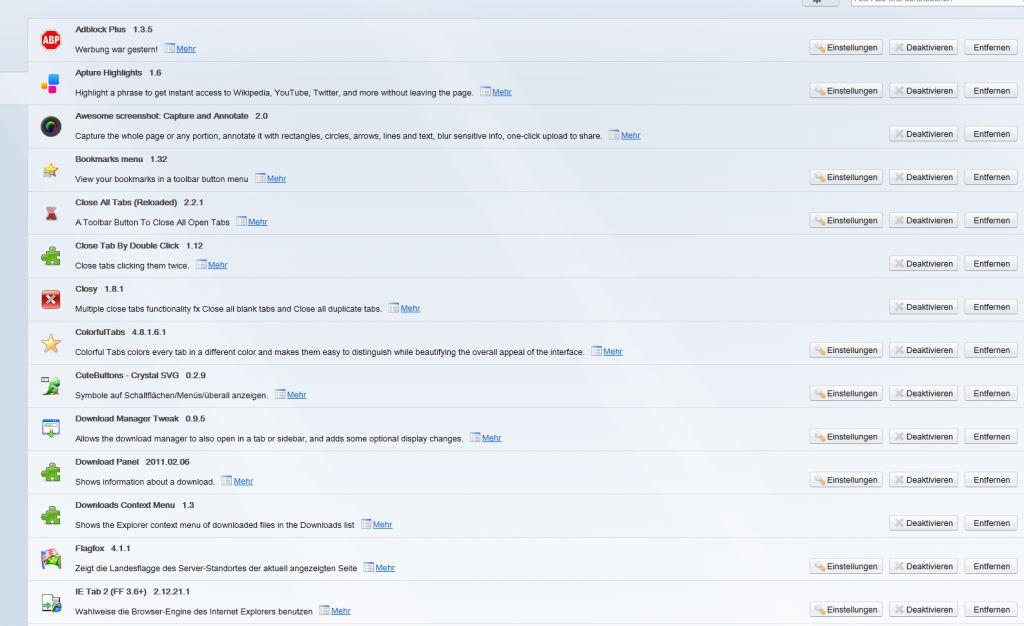Open Einstellungen for Close All Tabs (Reloaded)
This screenshot has width=1024, height=626.
[846, 221]
